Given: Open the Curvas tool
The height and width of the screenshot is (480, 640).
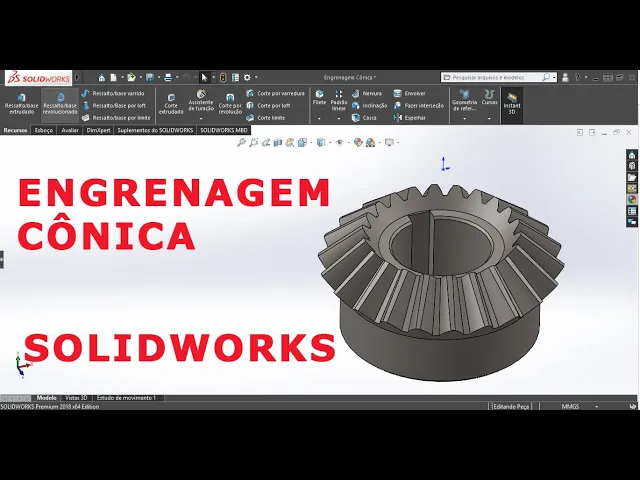Looking at the screenshot, I should click(x=489, y=98).
